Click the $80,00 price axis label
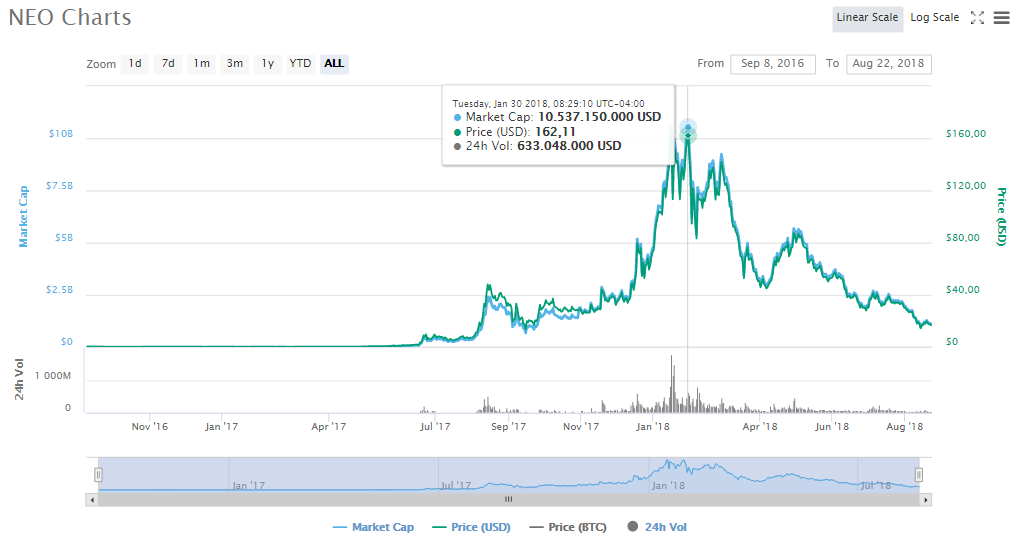Viewport: 1019px width, 539px height. pos(963,238)
